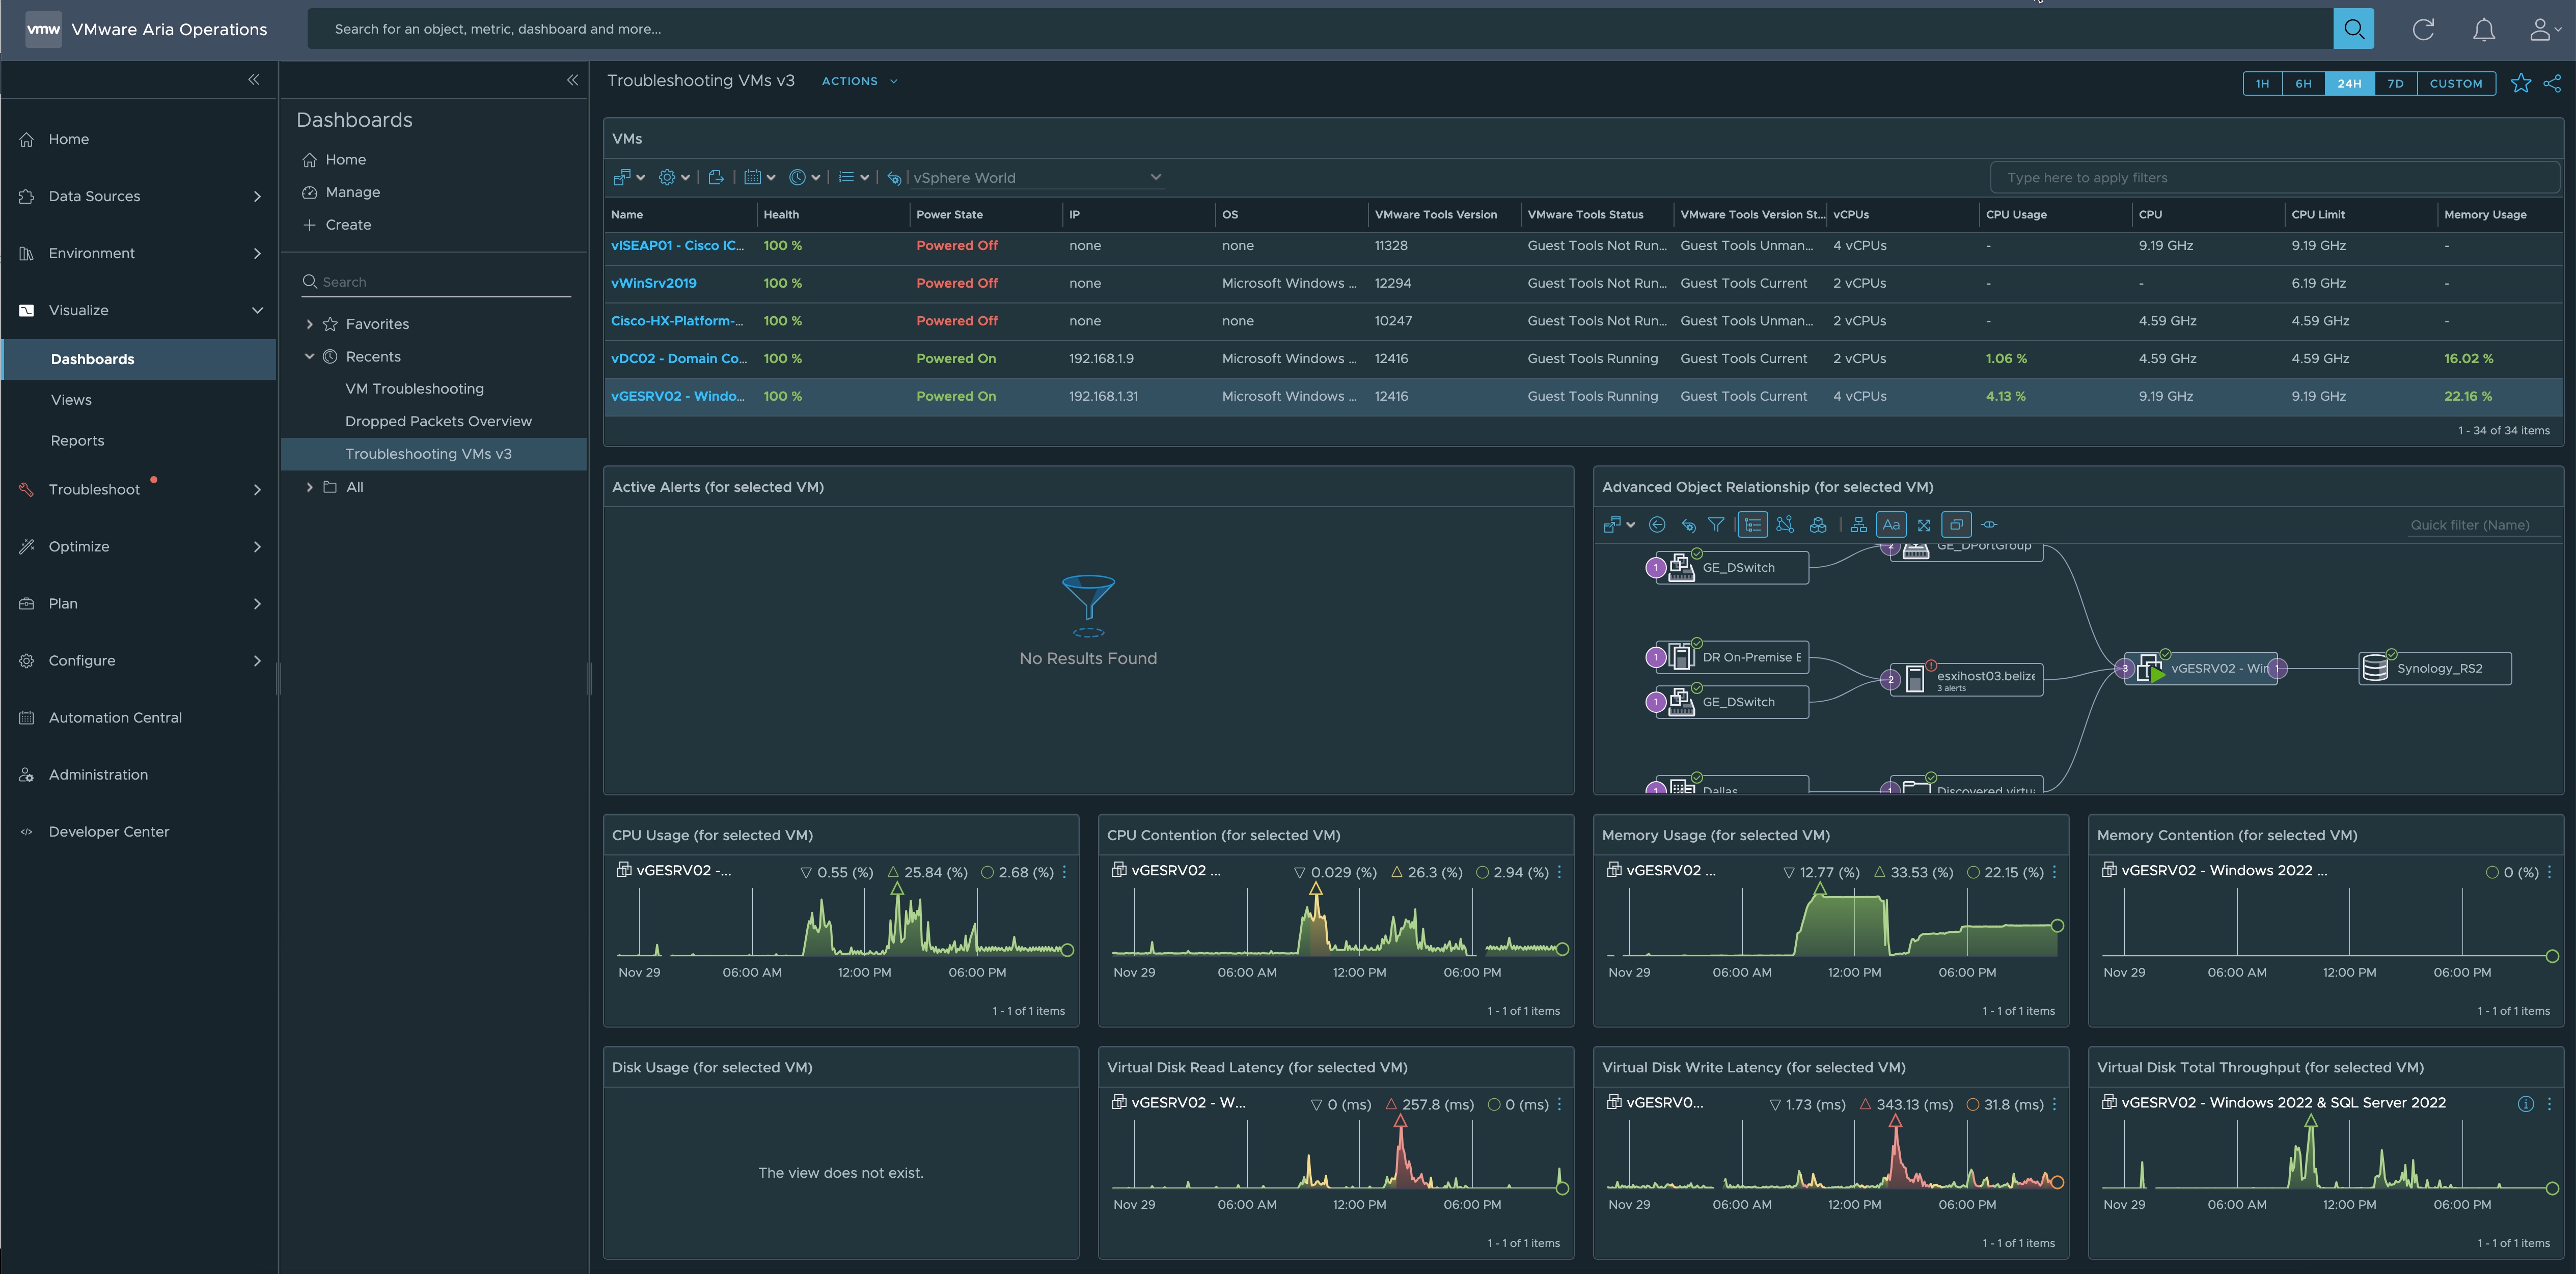Open the Cisco-HX-Platform VM link
This screenshot has width=2576, height=1274.
(677, 321)
